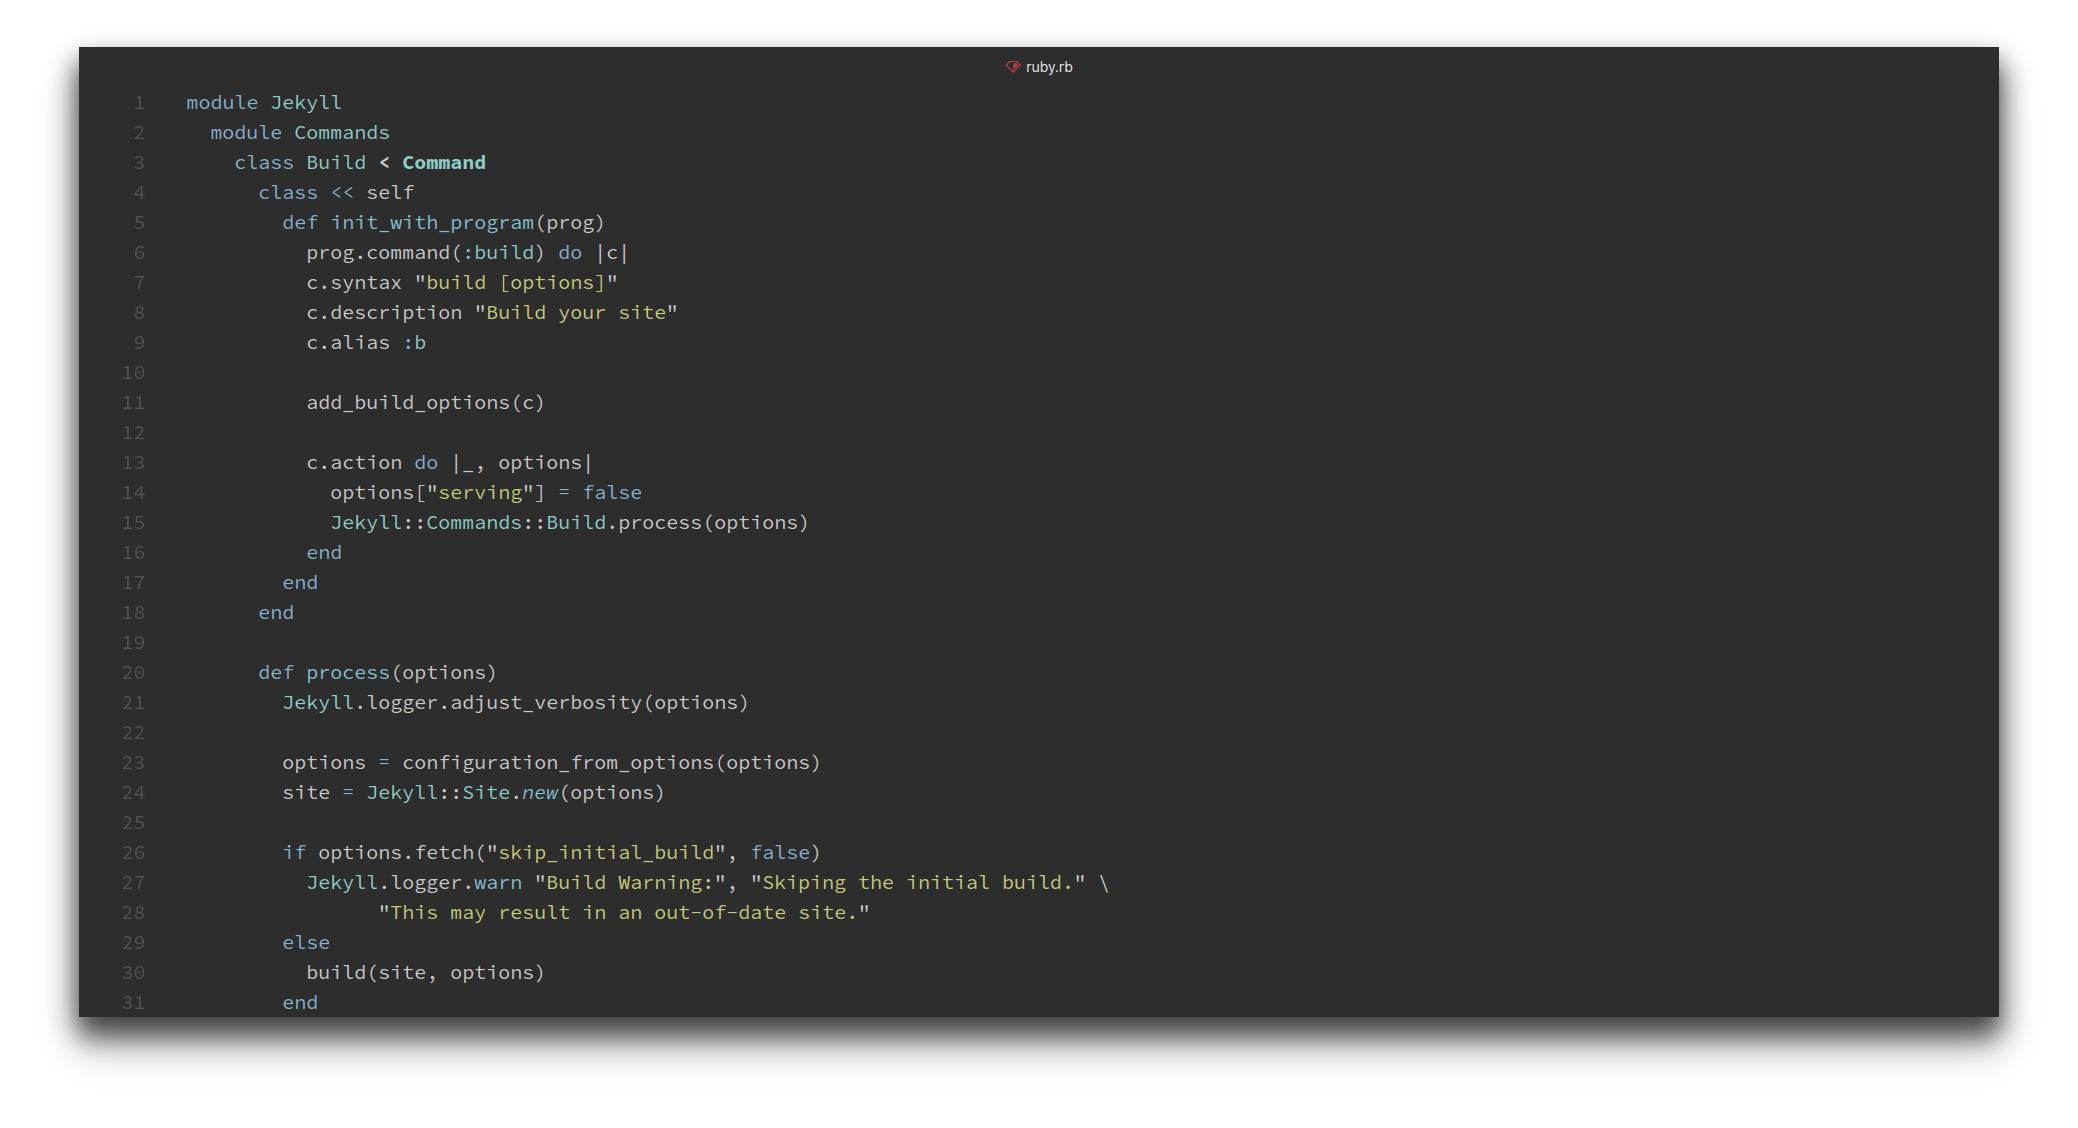Click configuration_from_options function call

click(558, 763)
